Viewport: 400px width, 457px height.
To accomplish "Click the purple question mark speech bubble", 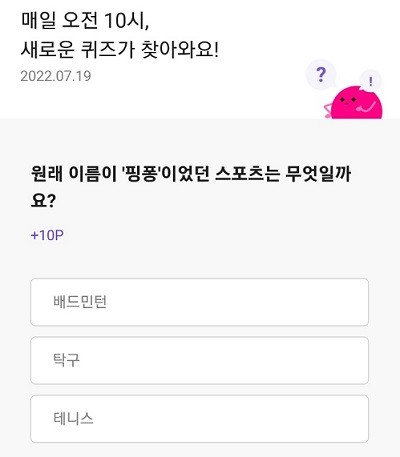I will point(321,75).
